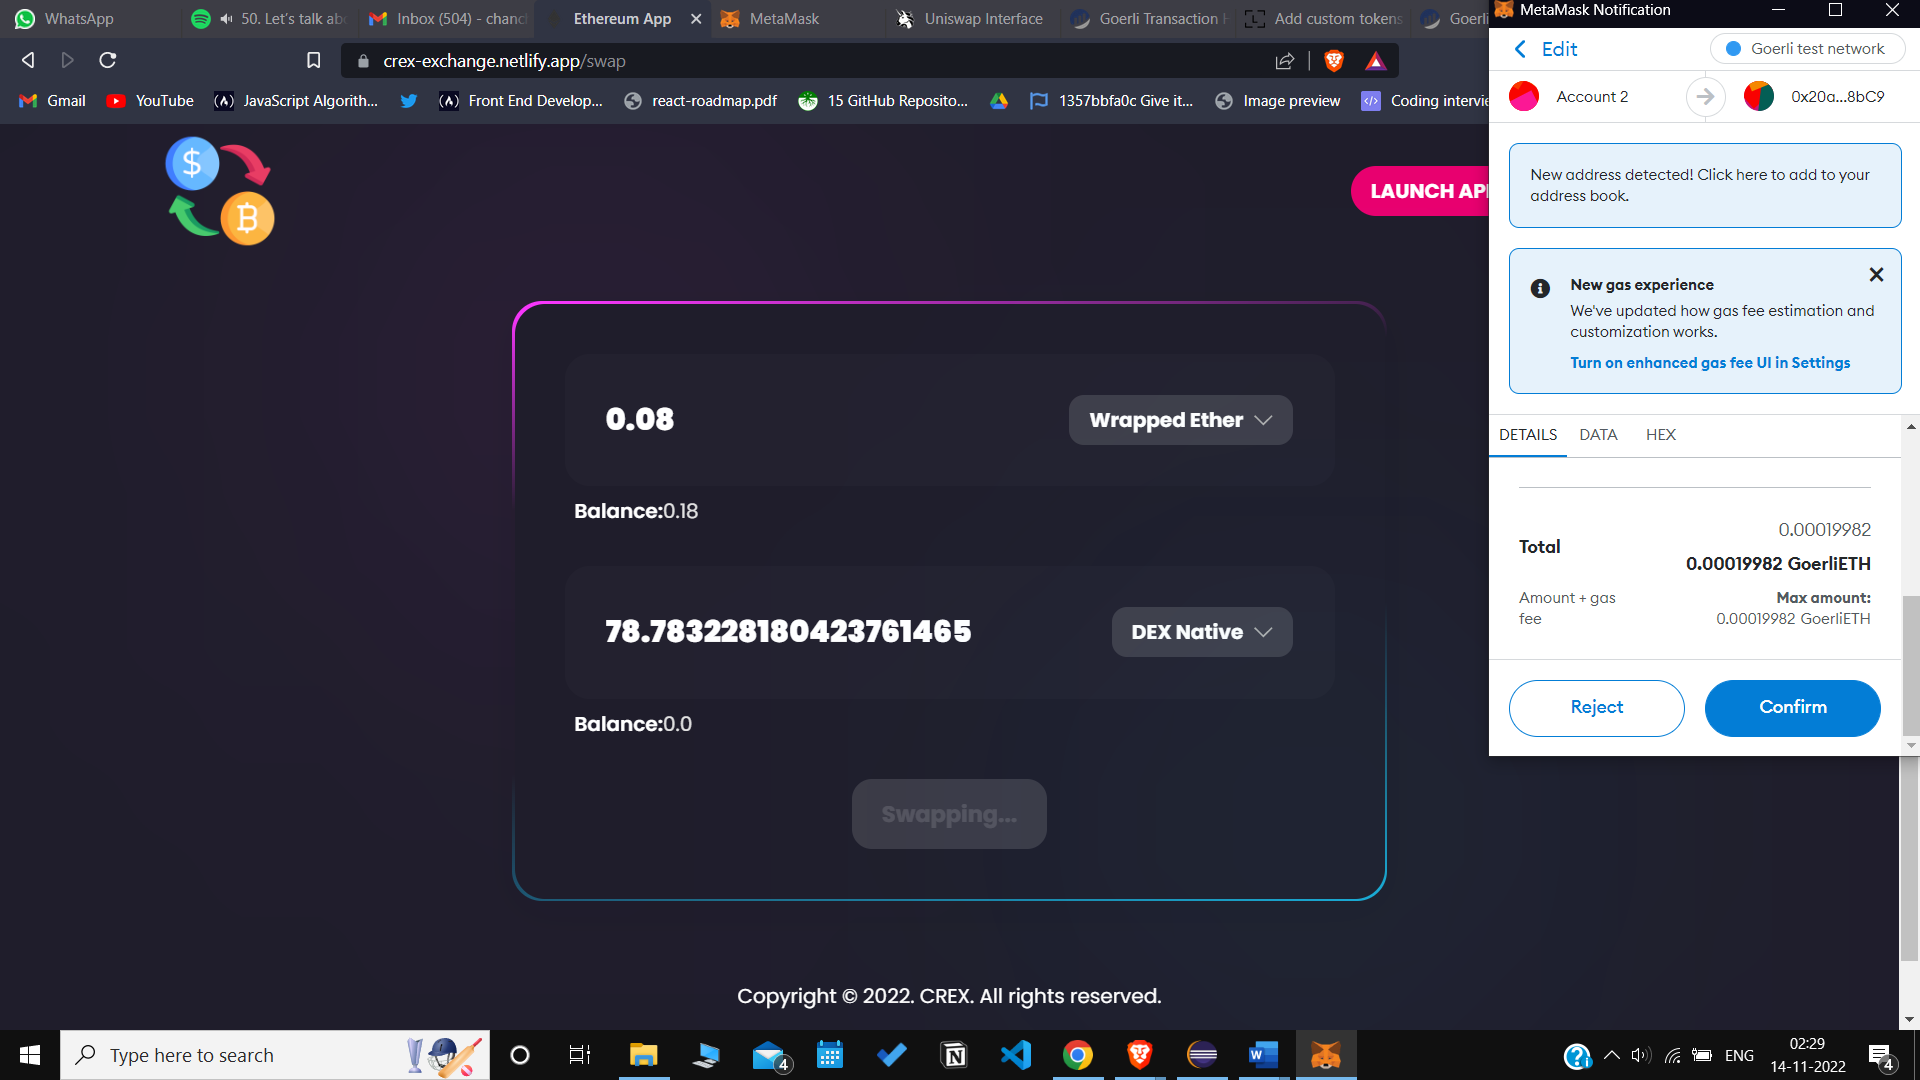Click Turn on enhanced gas fee UI link
This screenshot has width=1920, height=1080.
(x=1709, y=363)
